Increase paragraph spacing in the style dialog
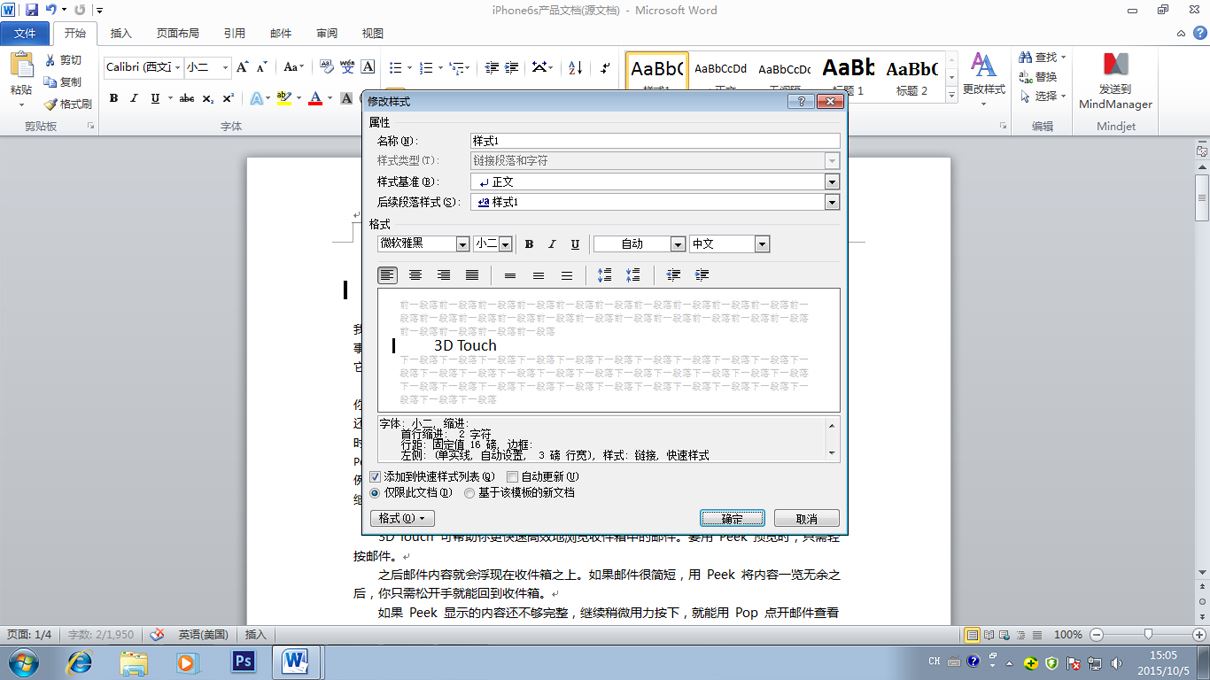The width and height of the screenshot is (1210, 680). pyautogui.click(x=604, y=275)
